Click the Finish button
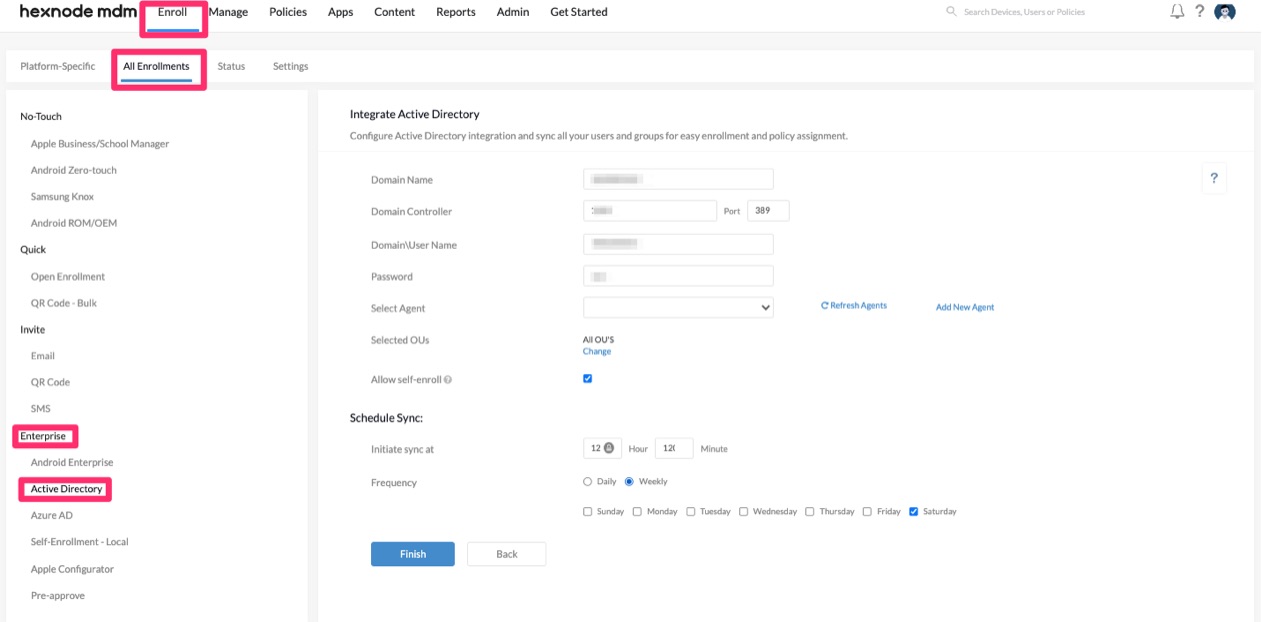 (413, 554)
